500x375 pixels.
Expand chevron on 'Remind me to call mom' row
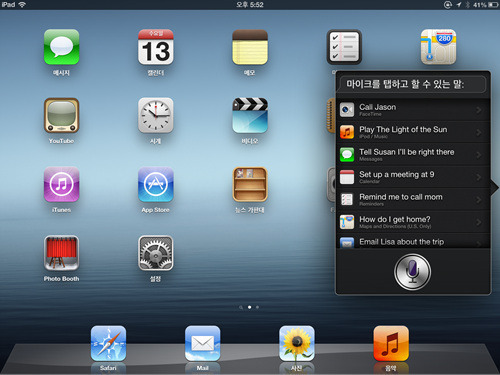(479, 200)
